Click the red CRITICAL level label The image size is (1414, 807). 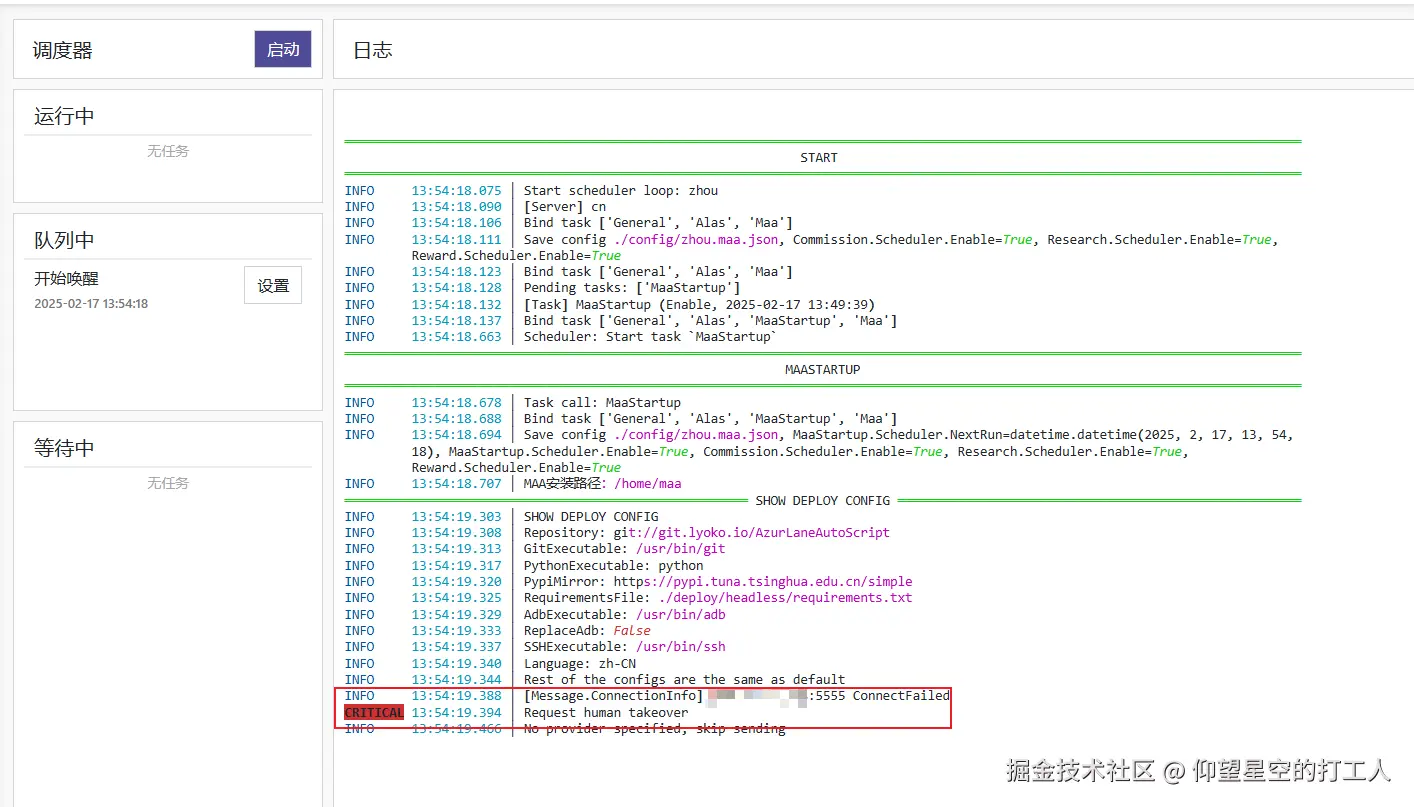374,713
